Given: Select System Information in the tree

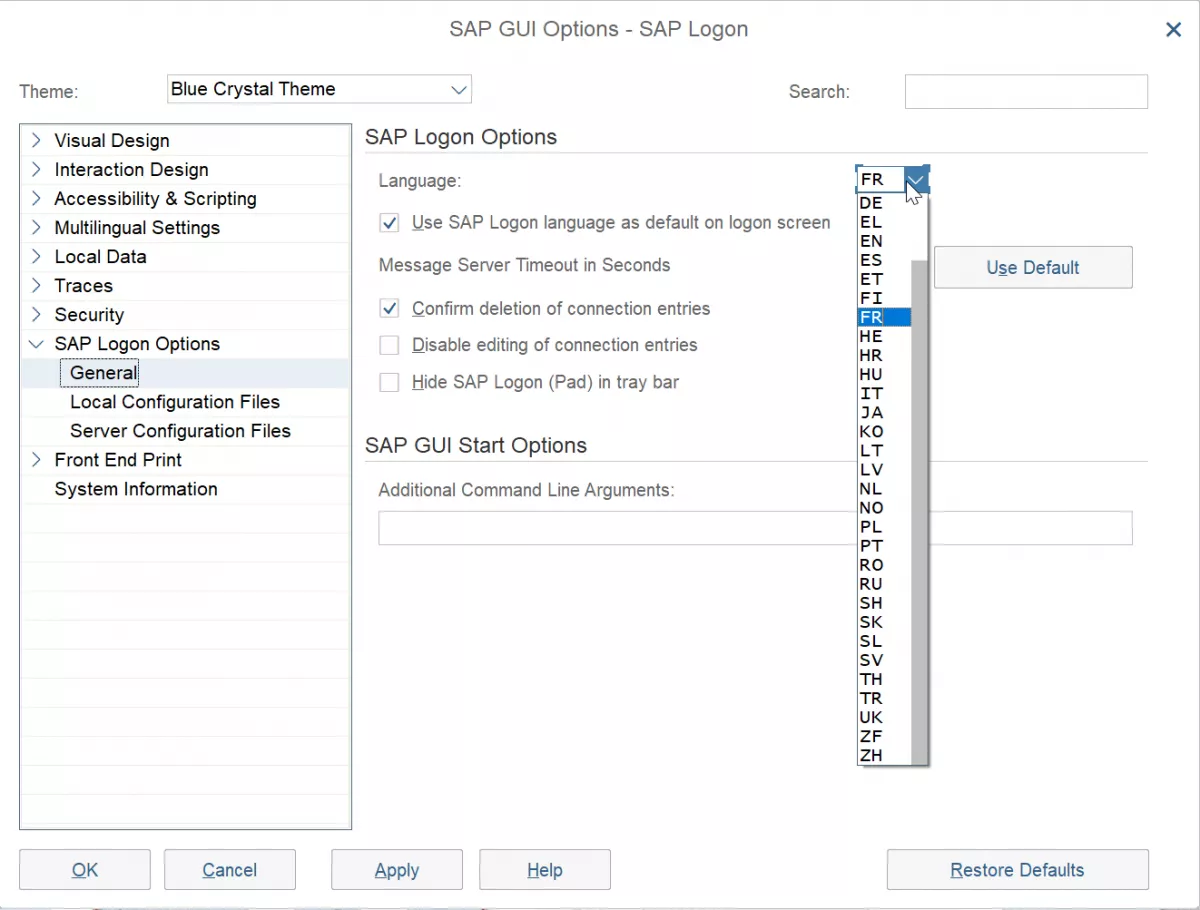Looking at the screenshot, I should coord(136,489).
